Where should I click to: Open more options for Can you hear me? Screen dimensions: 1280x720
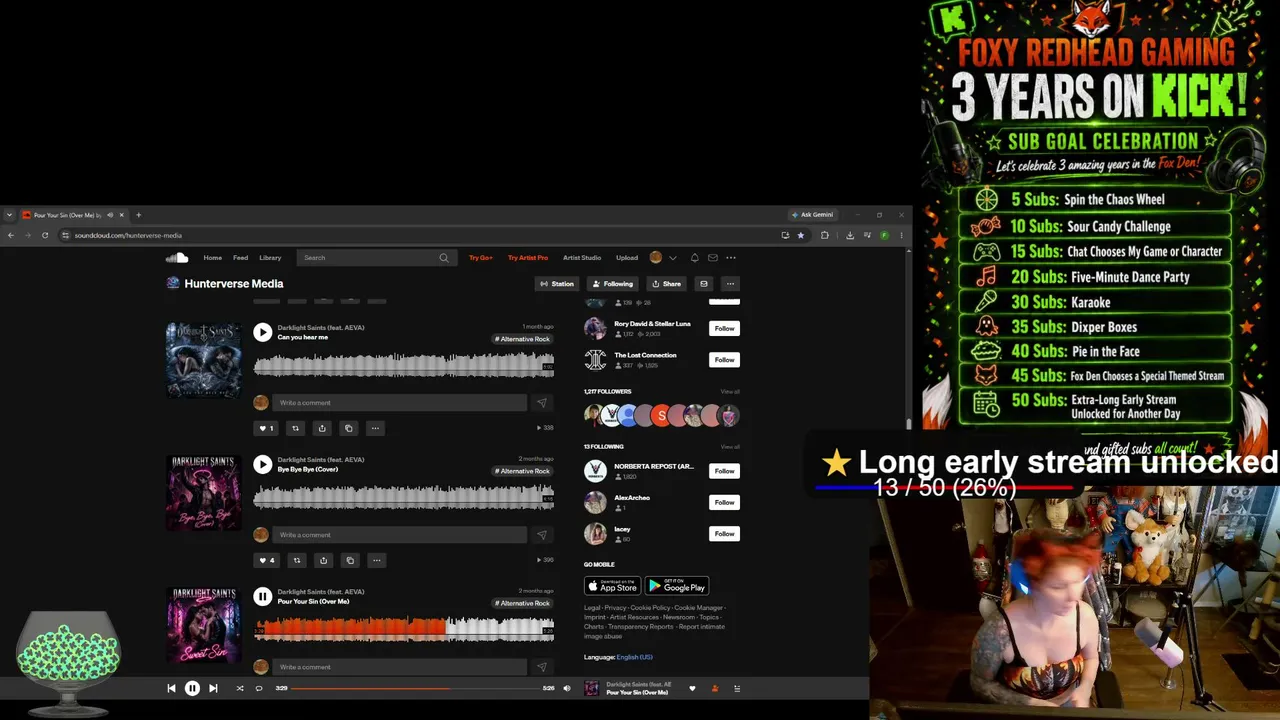375,428
